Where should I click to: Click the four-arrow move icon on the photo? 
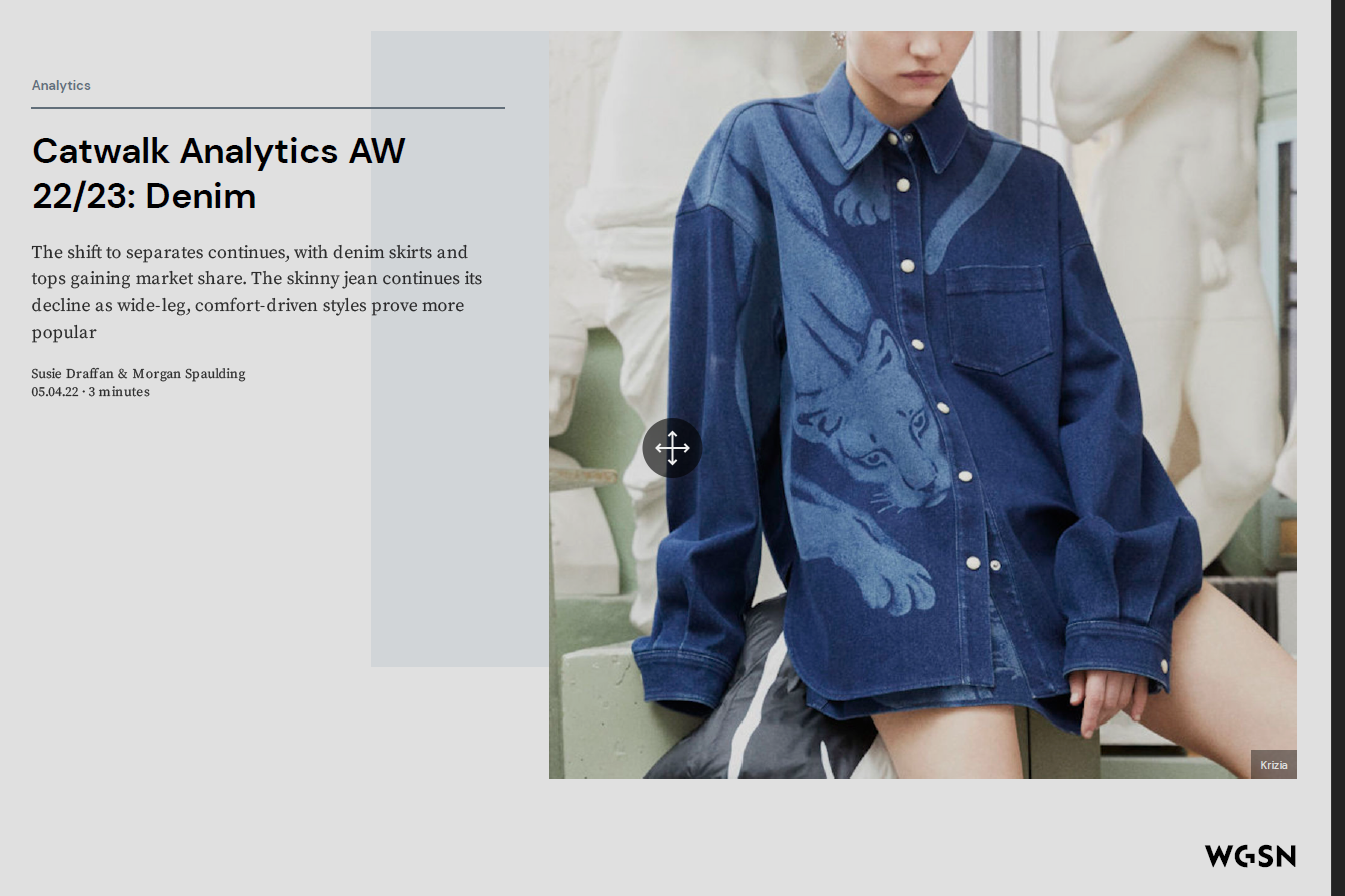pyautogui.click(x=672, y=448)
